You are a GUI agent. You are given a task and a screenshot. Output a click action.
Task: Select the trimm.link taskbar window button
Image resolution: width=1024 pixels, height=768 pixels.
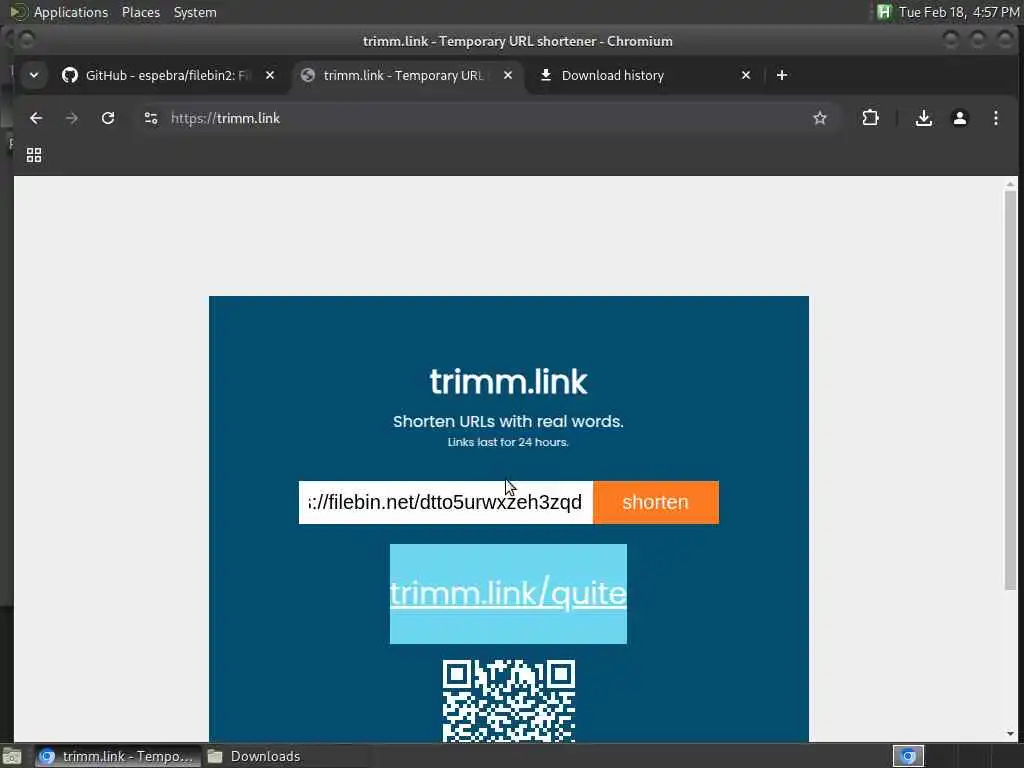tap(118, 756)
